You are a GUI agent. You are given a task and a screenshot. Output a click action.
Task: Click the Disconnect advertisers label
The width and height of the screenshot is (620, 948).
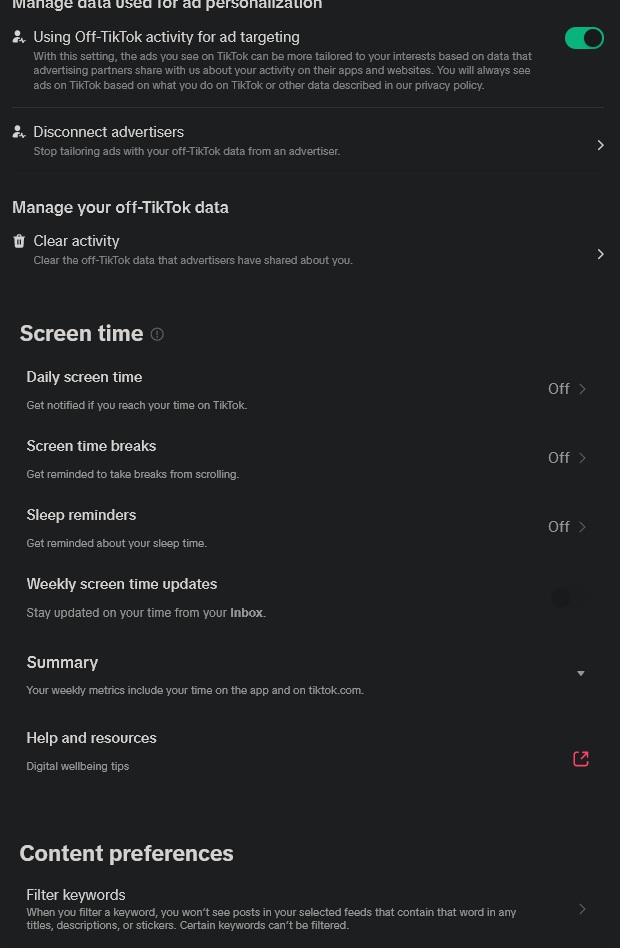point(108,132)
